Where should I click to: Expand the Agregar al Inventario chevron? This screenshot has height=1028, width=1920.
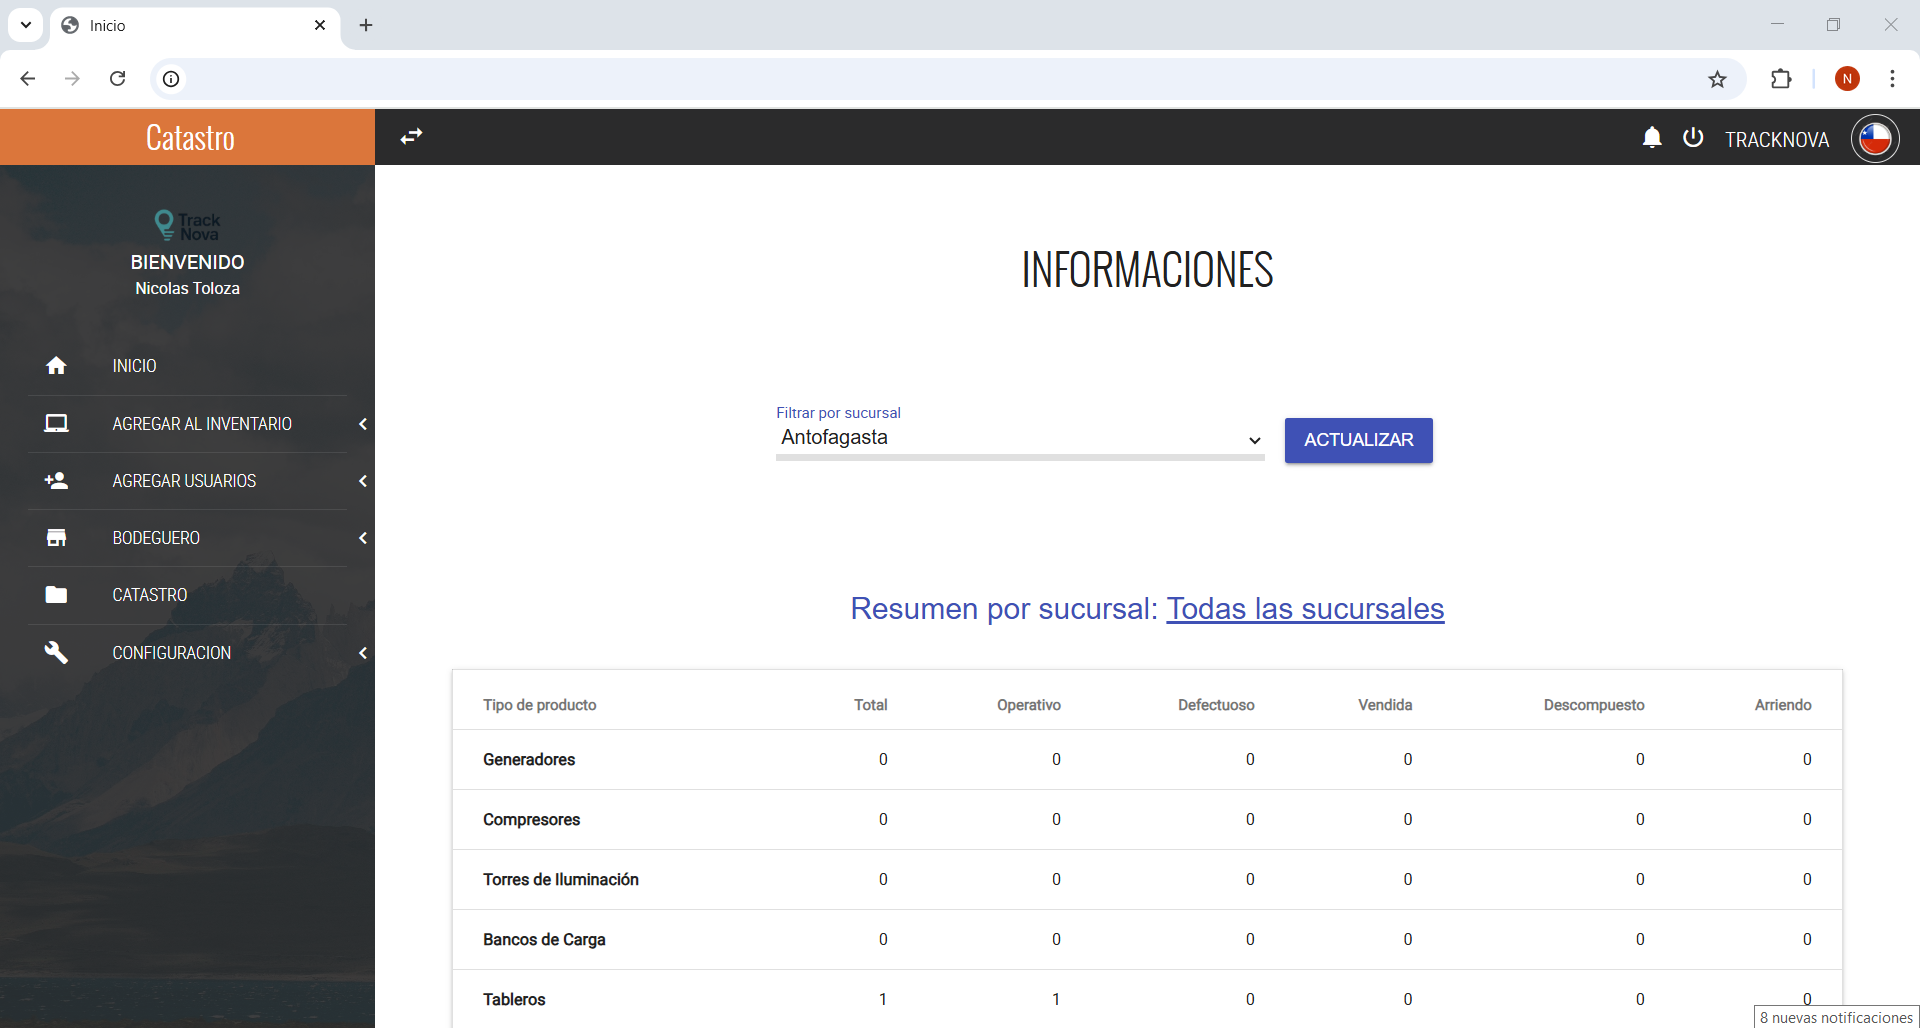click(x=362, y=424)
